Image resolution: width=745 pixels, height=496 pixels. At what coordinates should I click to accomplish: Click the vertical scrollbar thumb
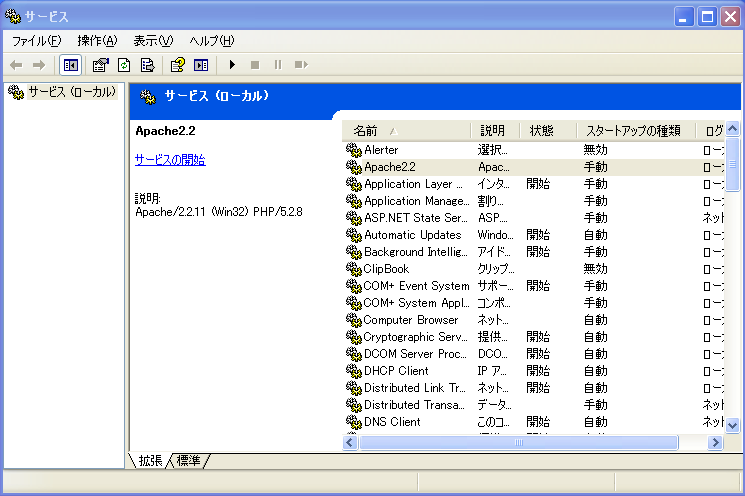(x=733, y=164)
